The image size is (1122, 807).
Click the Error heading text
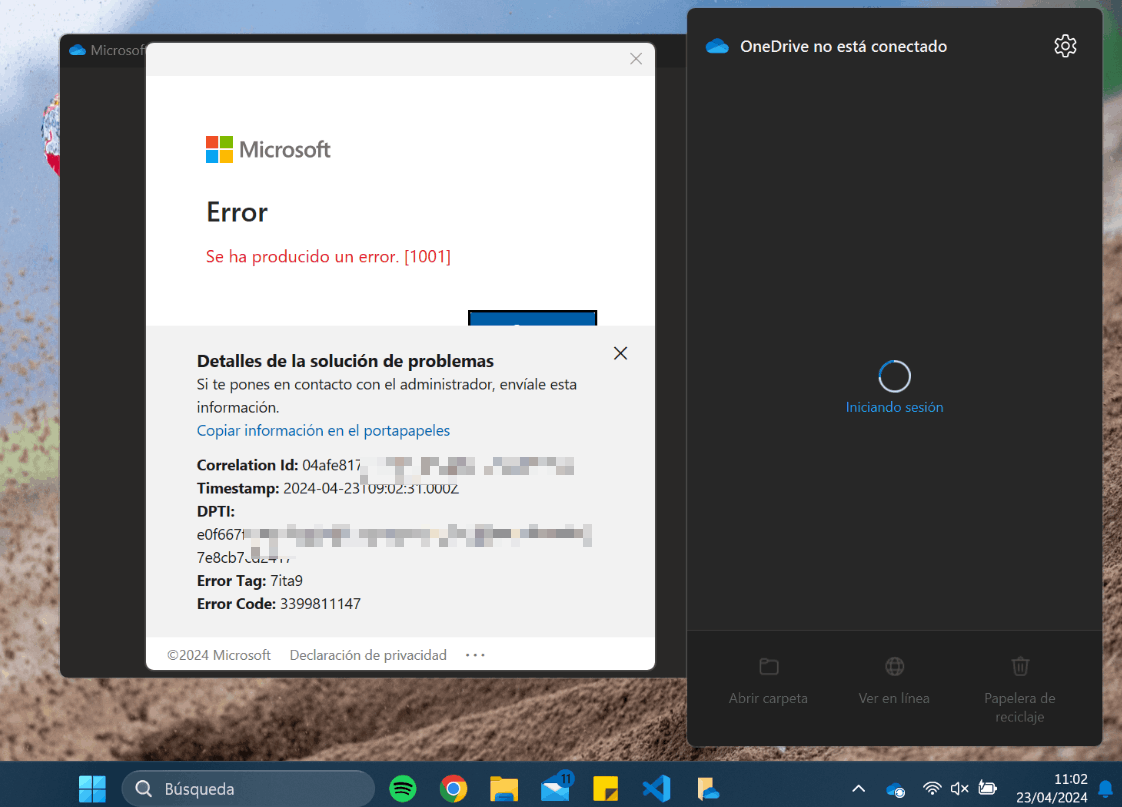pos(237,212)
